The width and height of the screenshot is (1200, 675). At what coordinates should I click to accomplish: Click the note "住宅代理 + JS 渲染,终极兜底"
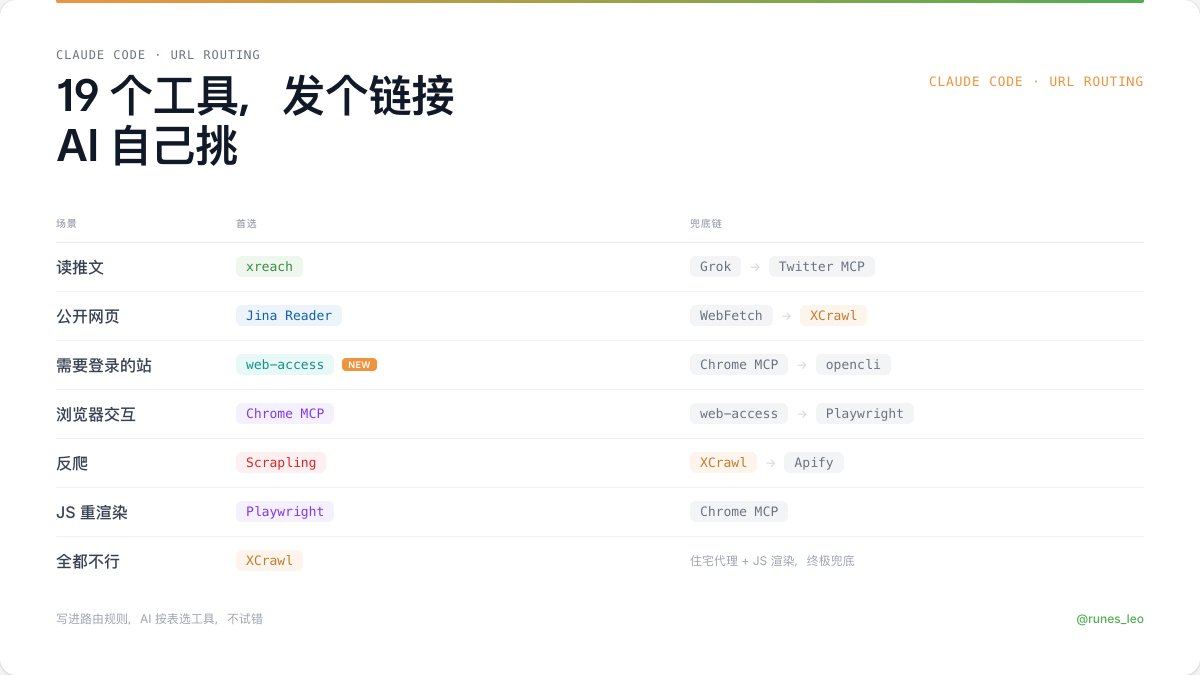point(772,561)
